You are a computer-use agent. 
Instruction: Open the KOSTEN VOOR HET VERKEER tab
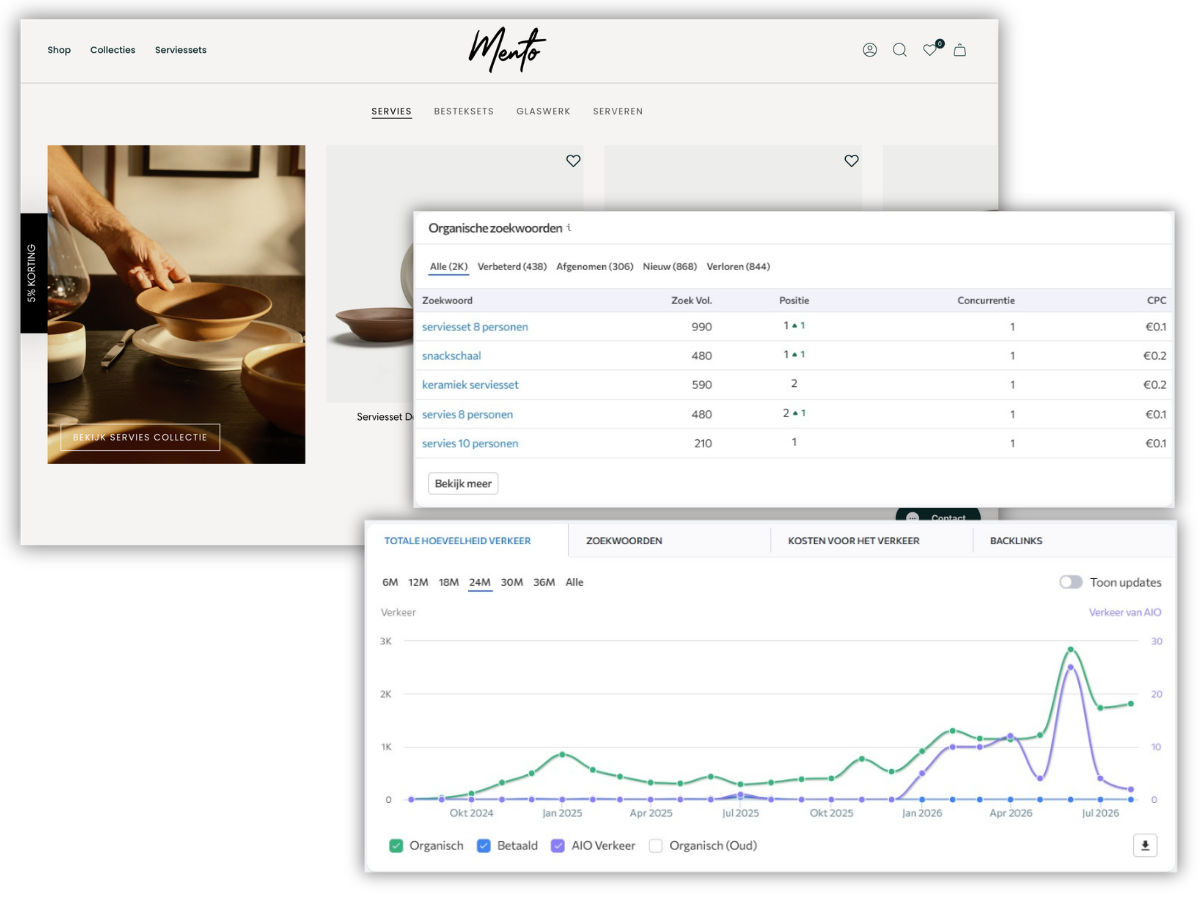[x=854, y=541]
